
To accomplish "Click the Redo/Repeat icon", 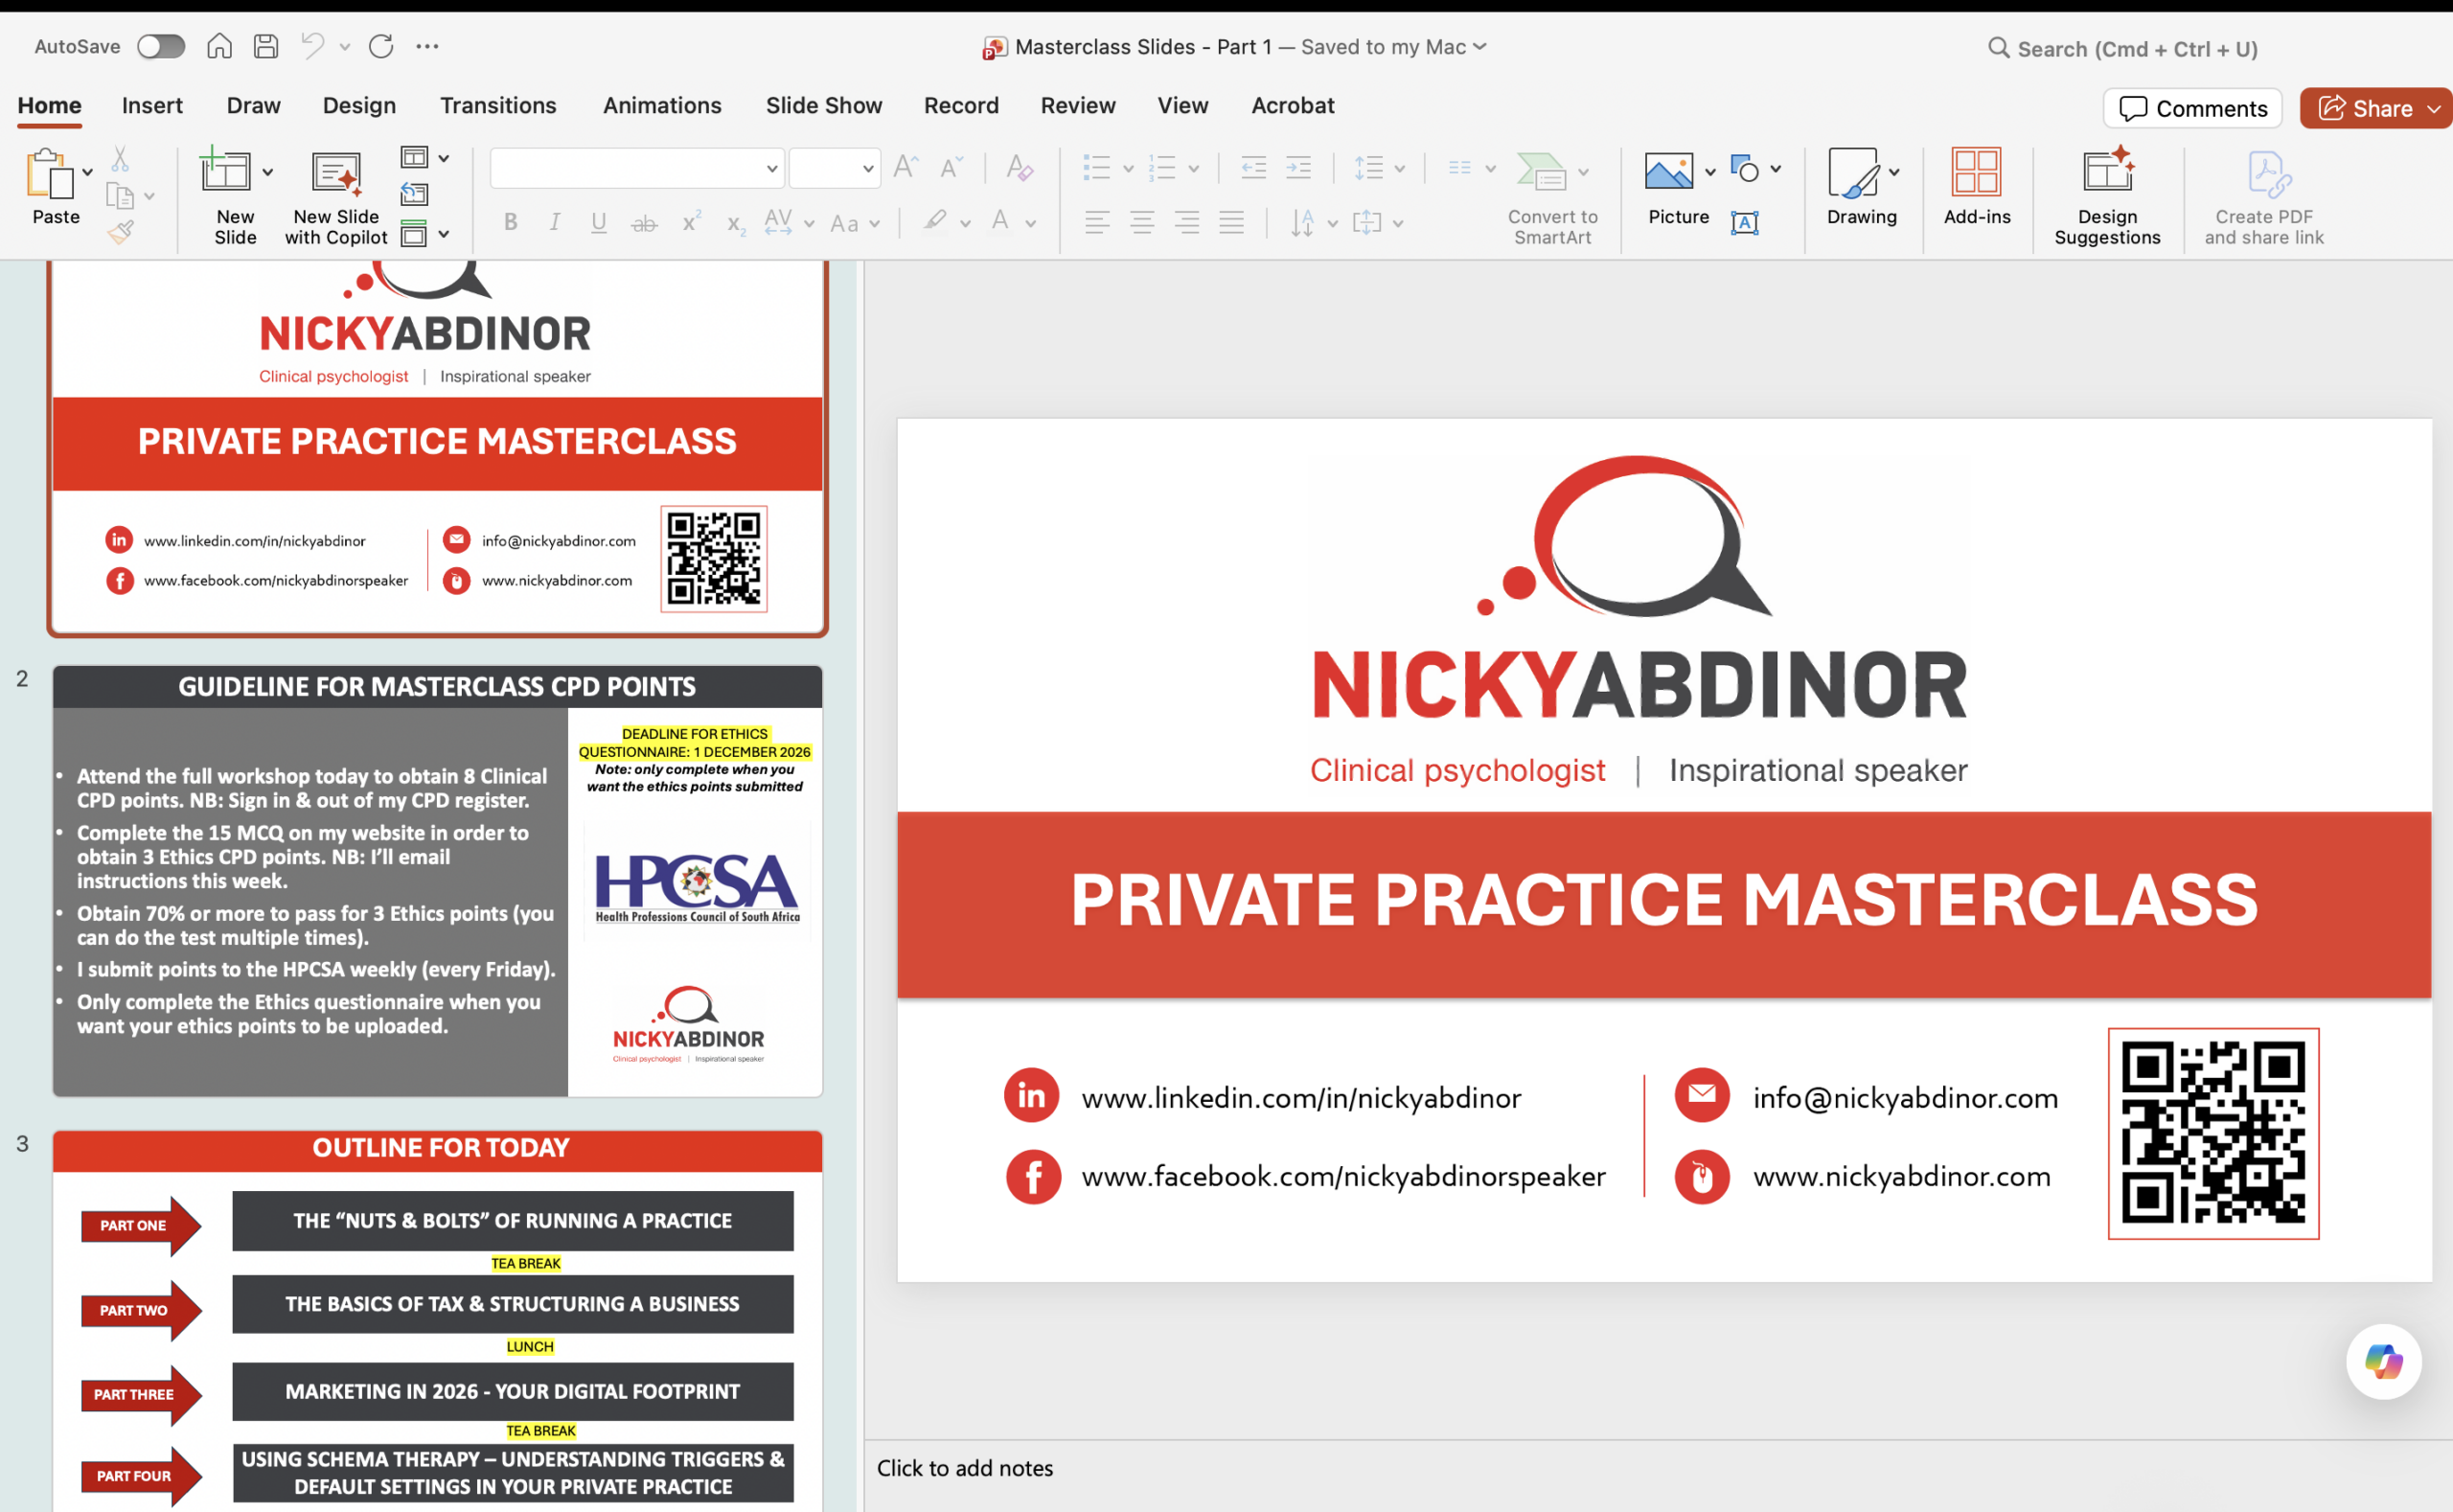I will point(381,46).
